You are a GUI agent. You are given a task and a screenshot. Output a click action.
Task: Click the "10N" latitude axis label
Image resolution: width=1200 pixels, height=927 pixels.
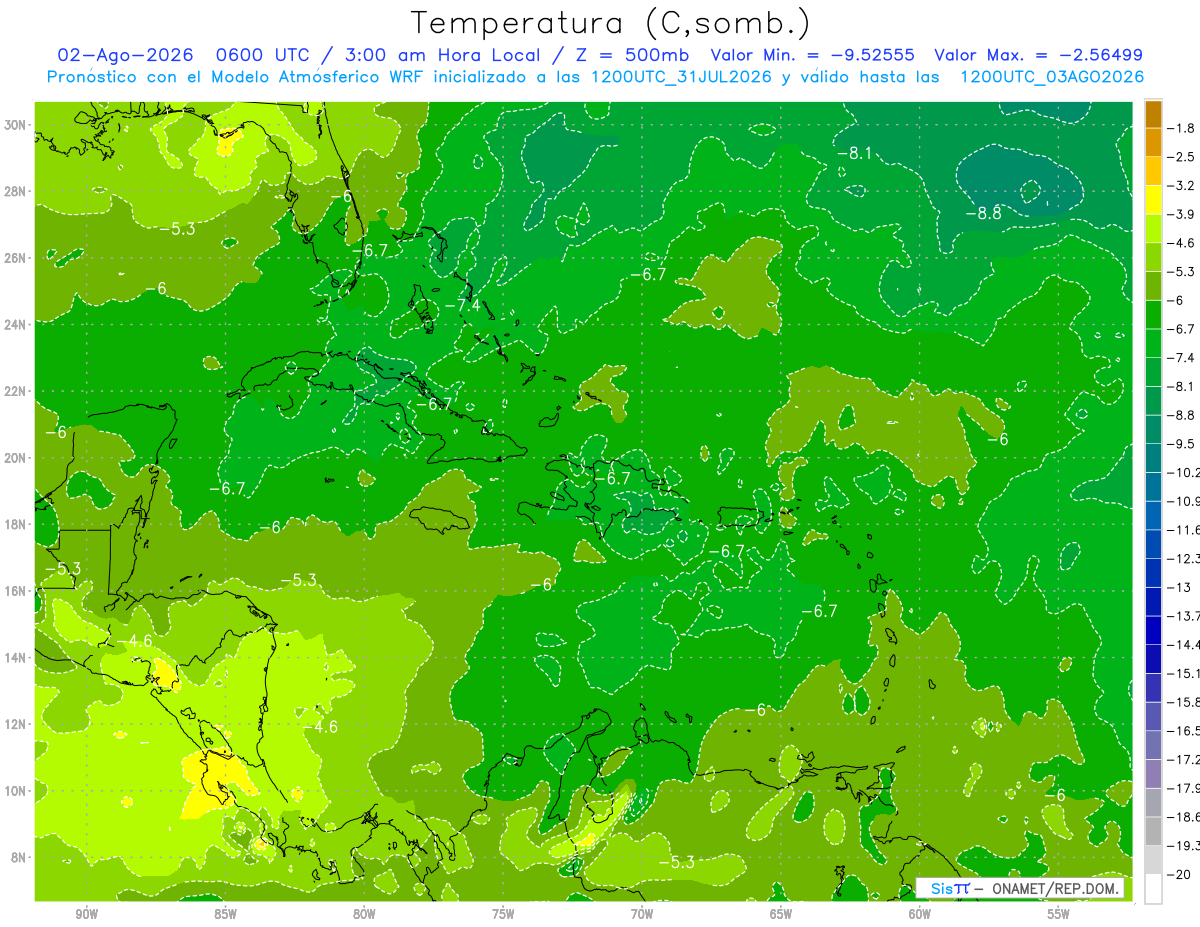(x=15, y=790)
